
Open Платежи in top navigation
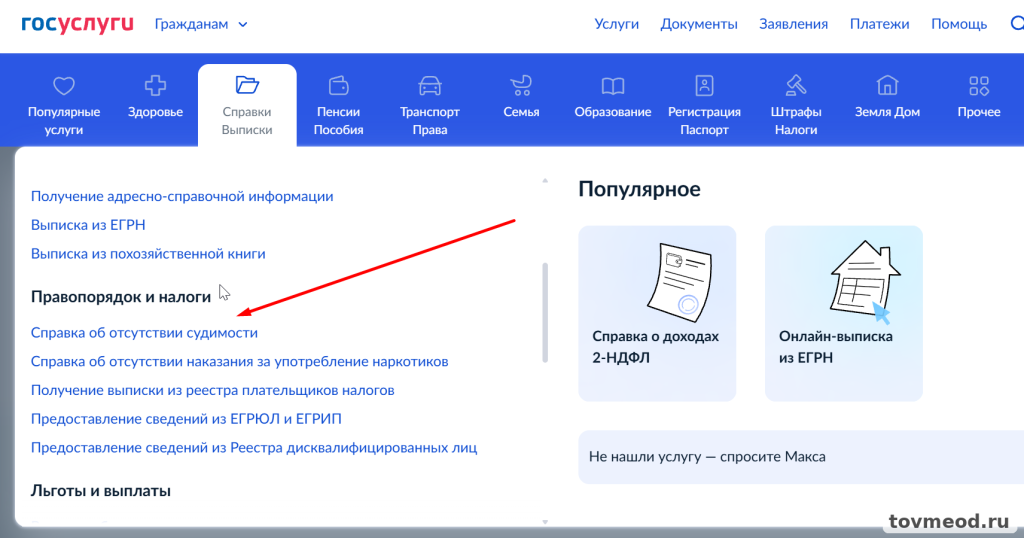(879, 24)
